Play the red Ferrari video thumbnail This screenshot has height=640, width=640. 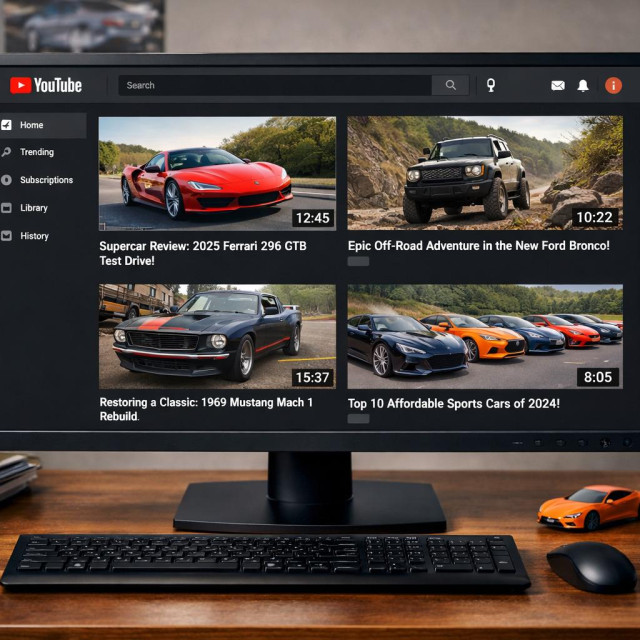217,173
